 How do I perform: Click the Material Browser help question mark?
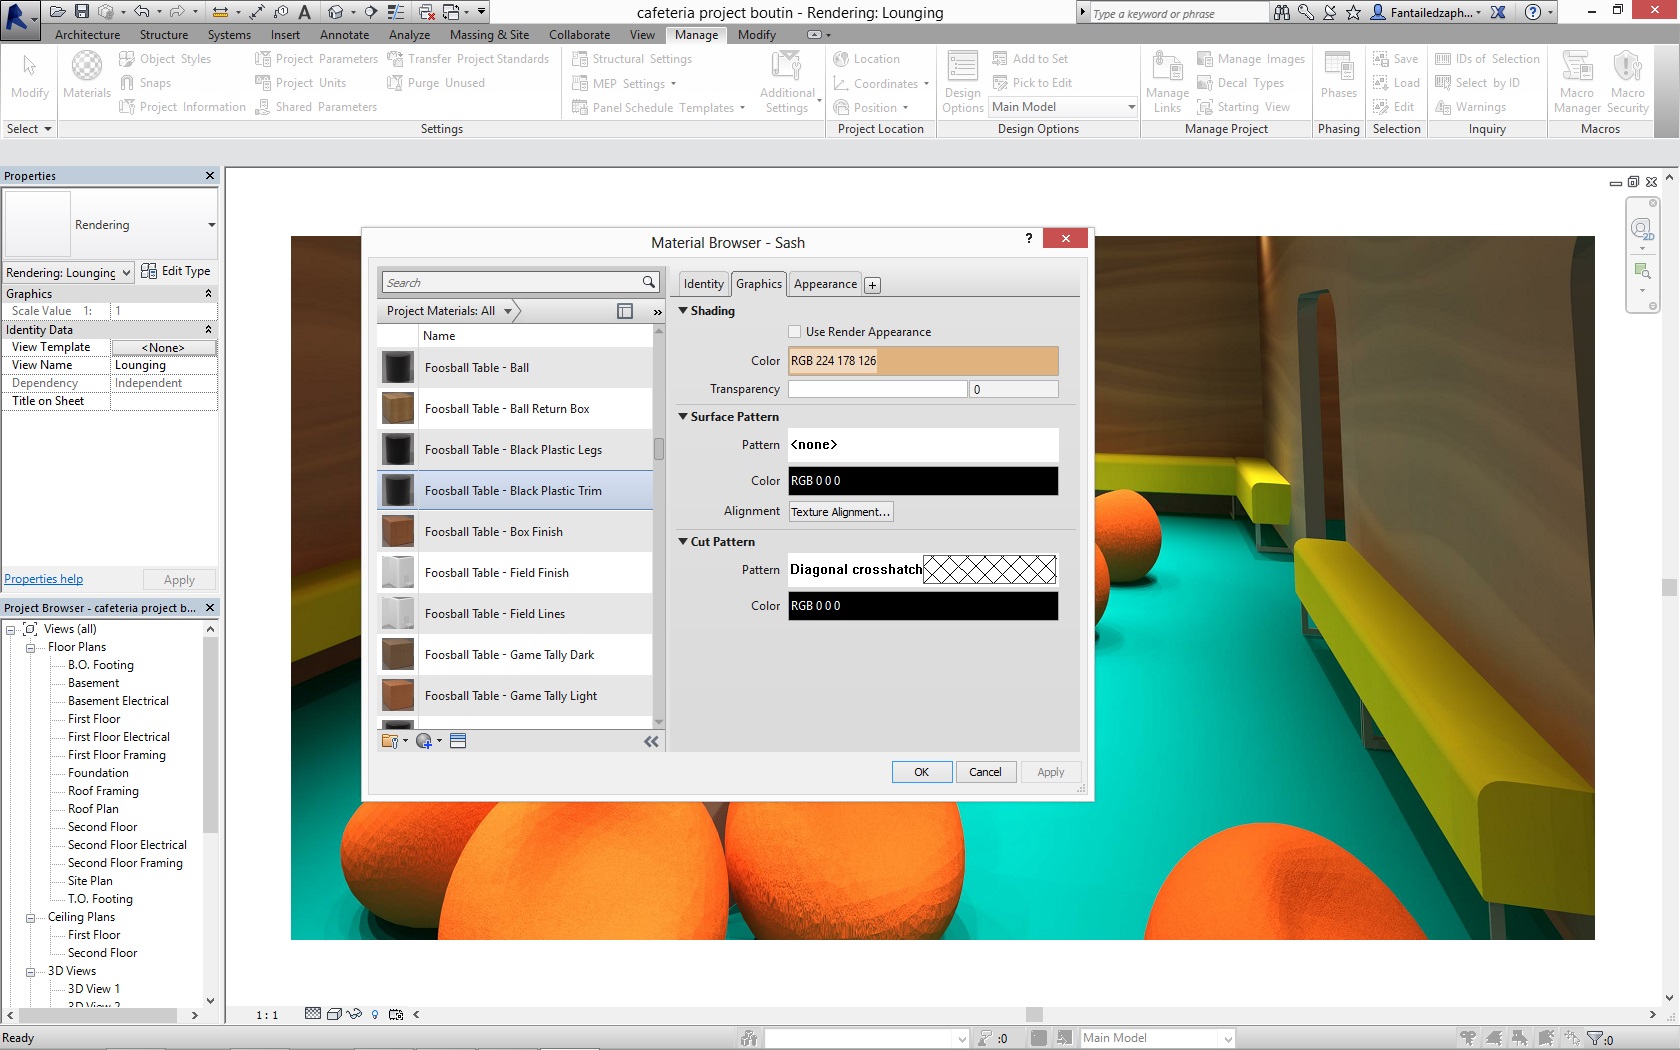click(1029, 238)
